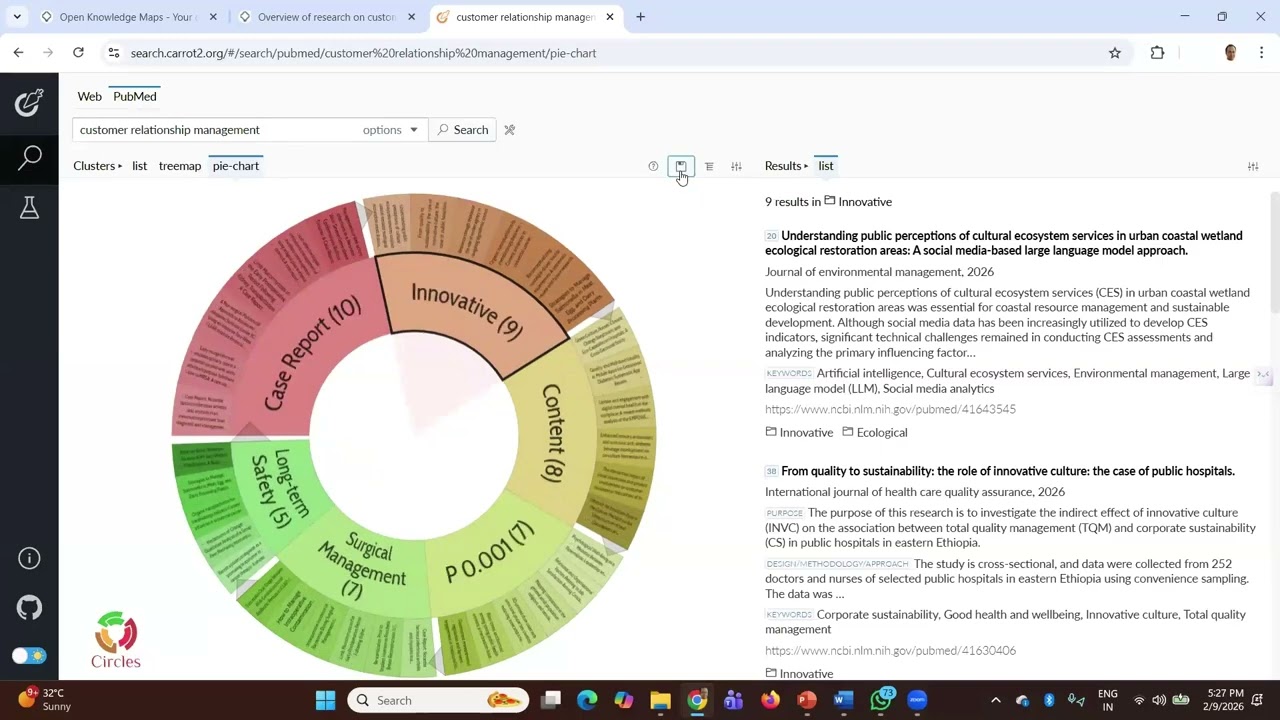Open the article on cultural ecosystem services perceptions

[x=1004, y=243]
